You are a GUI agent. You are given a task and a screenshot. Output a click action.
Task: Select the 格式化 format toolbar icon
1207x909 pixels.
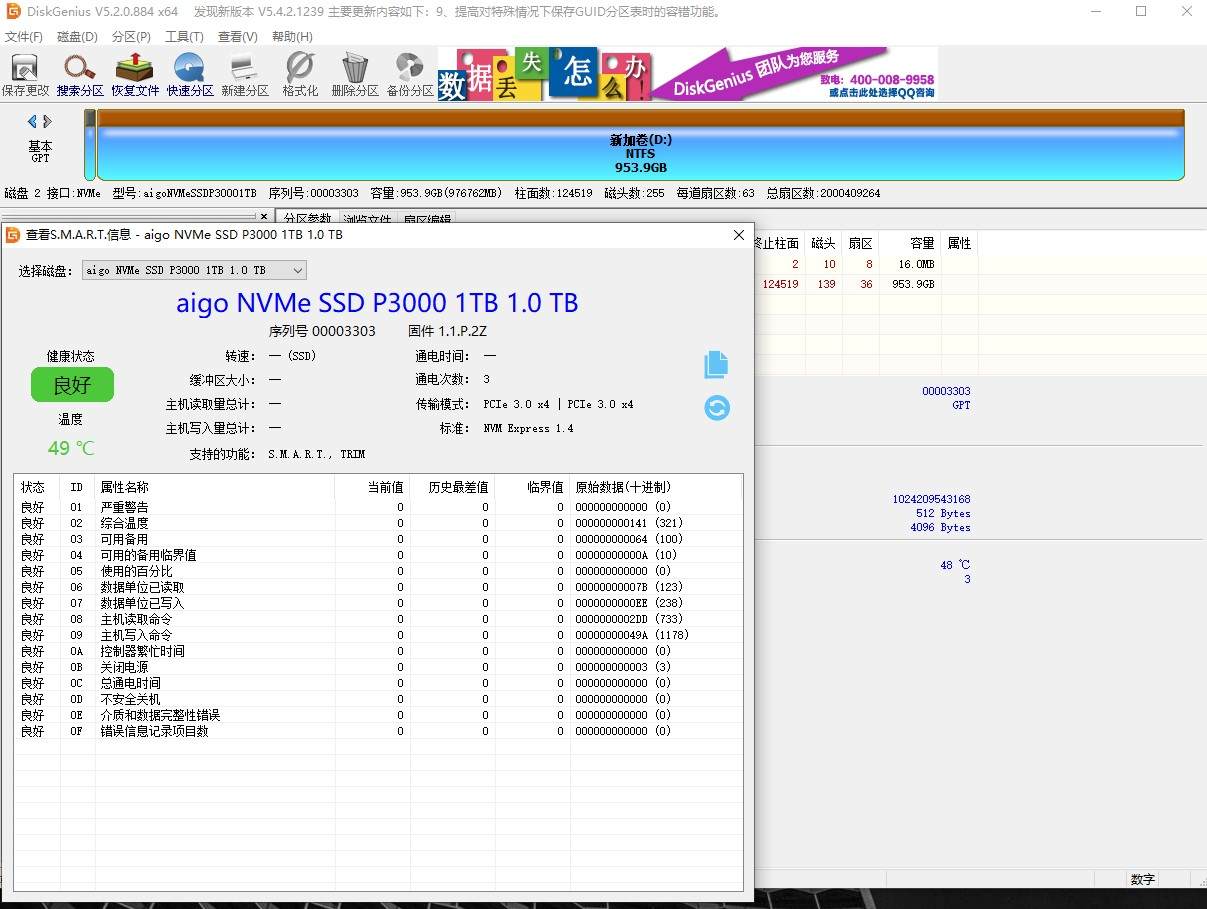pos(300,75)
